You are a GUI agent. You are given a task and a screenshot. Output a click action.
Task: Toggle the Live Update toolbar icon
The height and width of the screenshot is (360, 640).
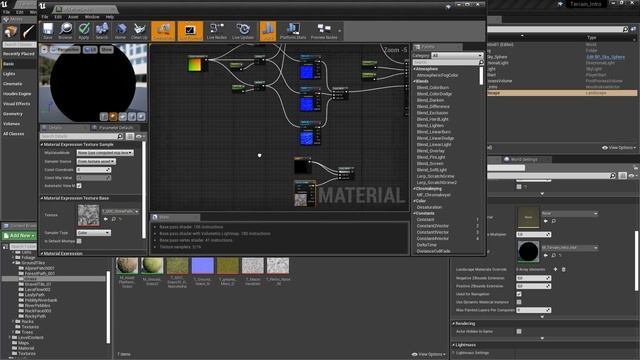pos(243,31)
